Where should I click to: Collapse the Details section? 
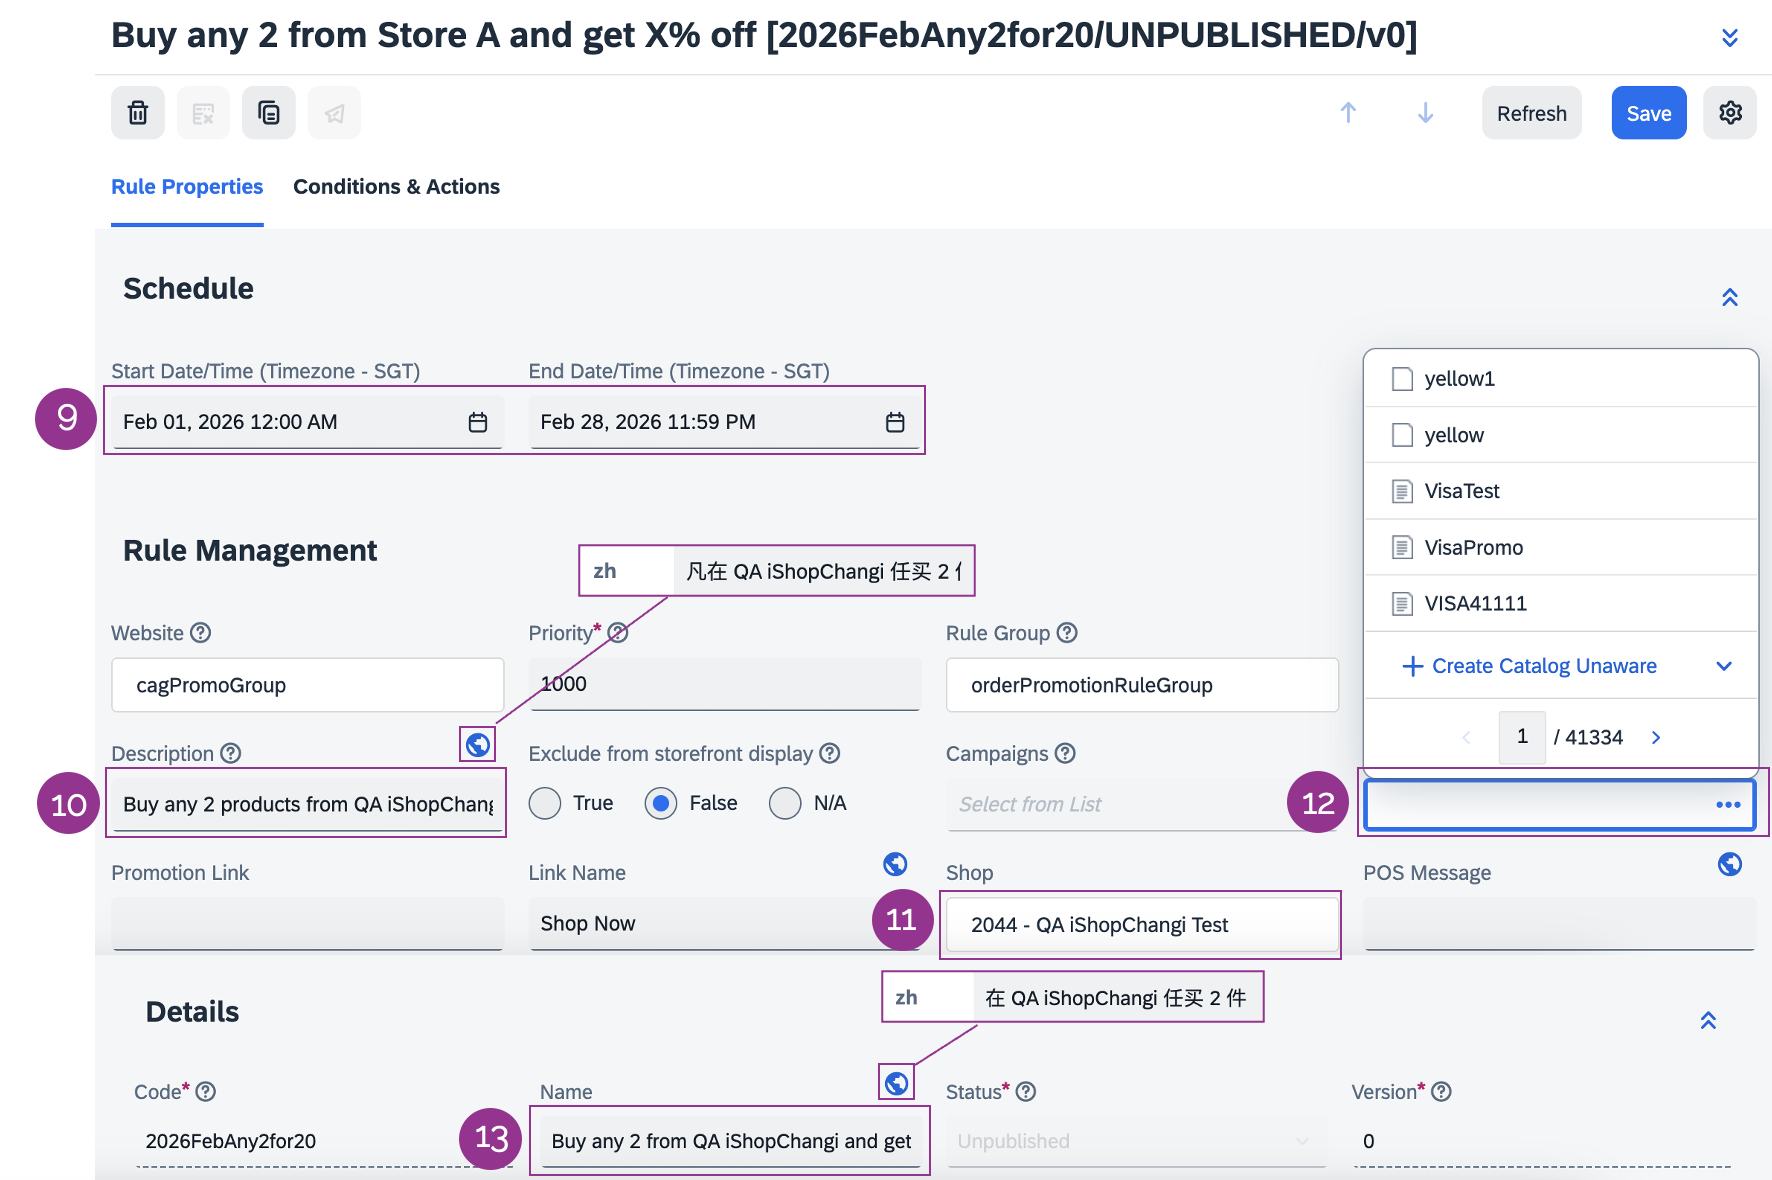[x=1708, y=1020]
